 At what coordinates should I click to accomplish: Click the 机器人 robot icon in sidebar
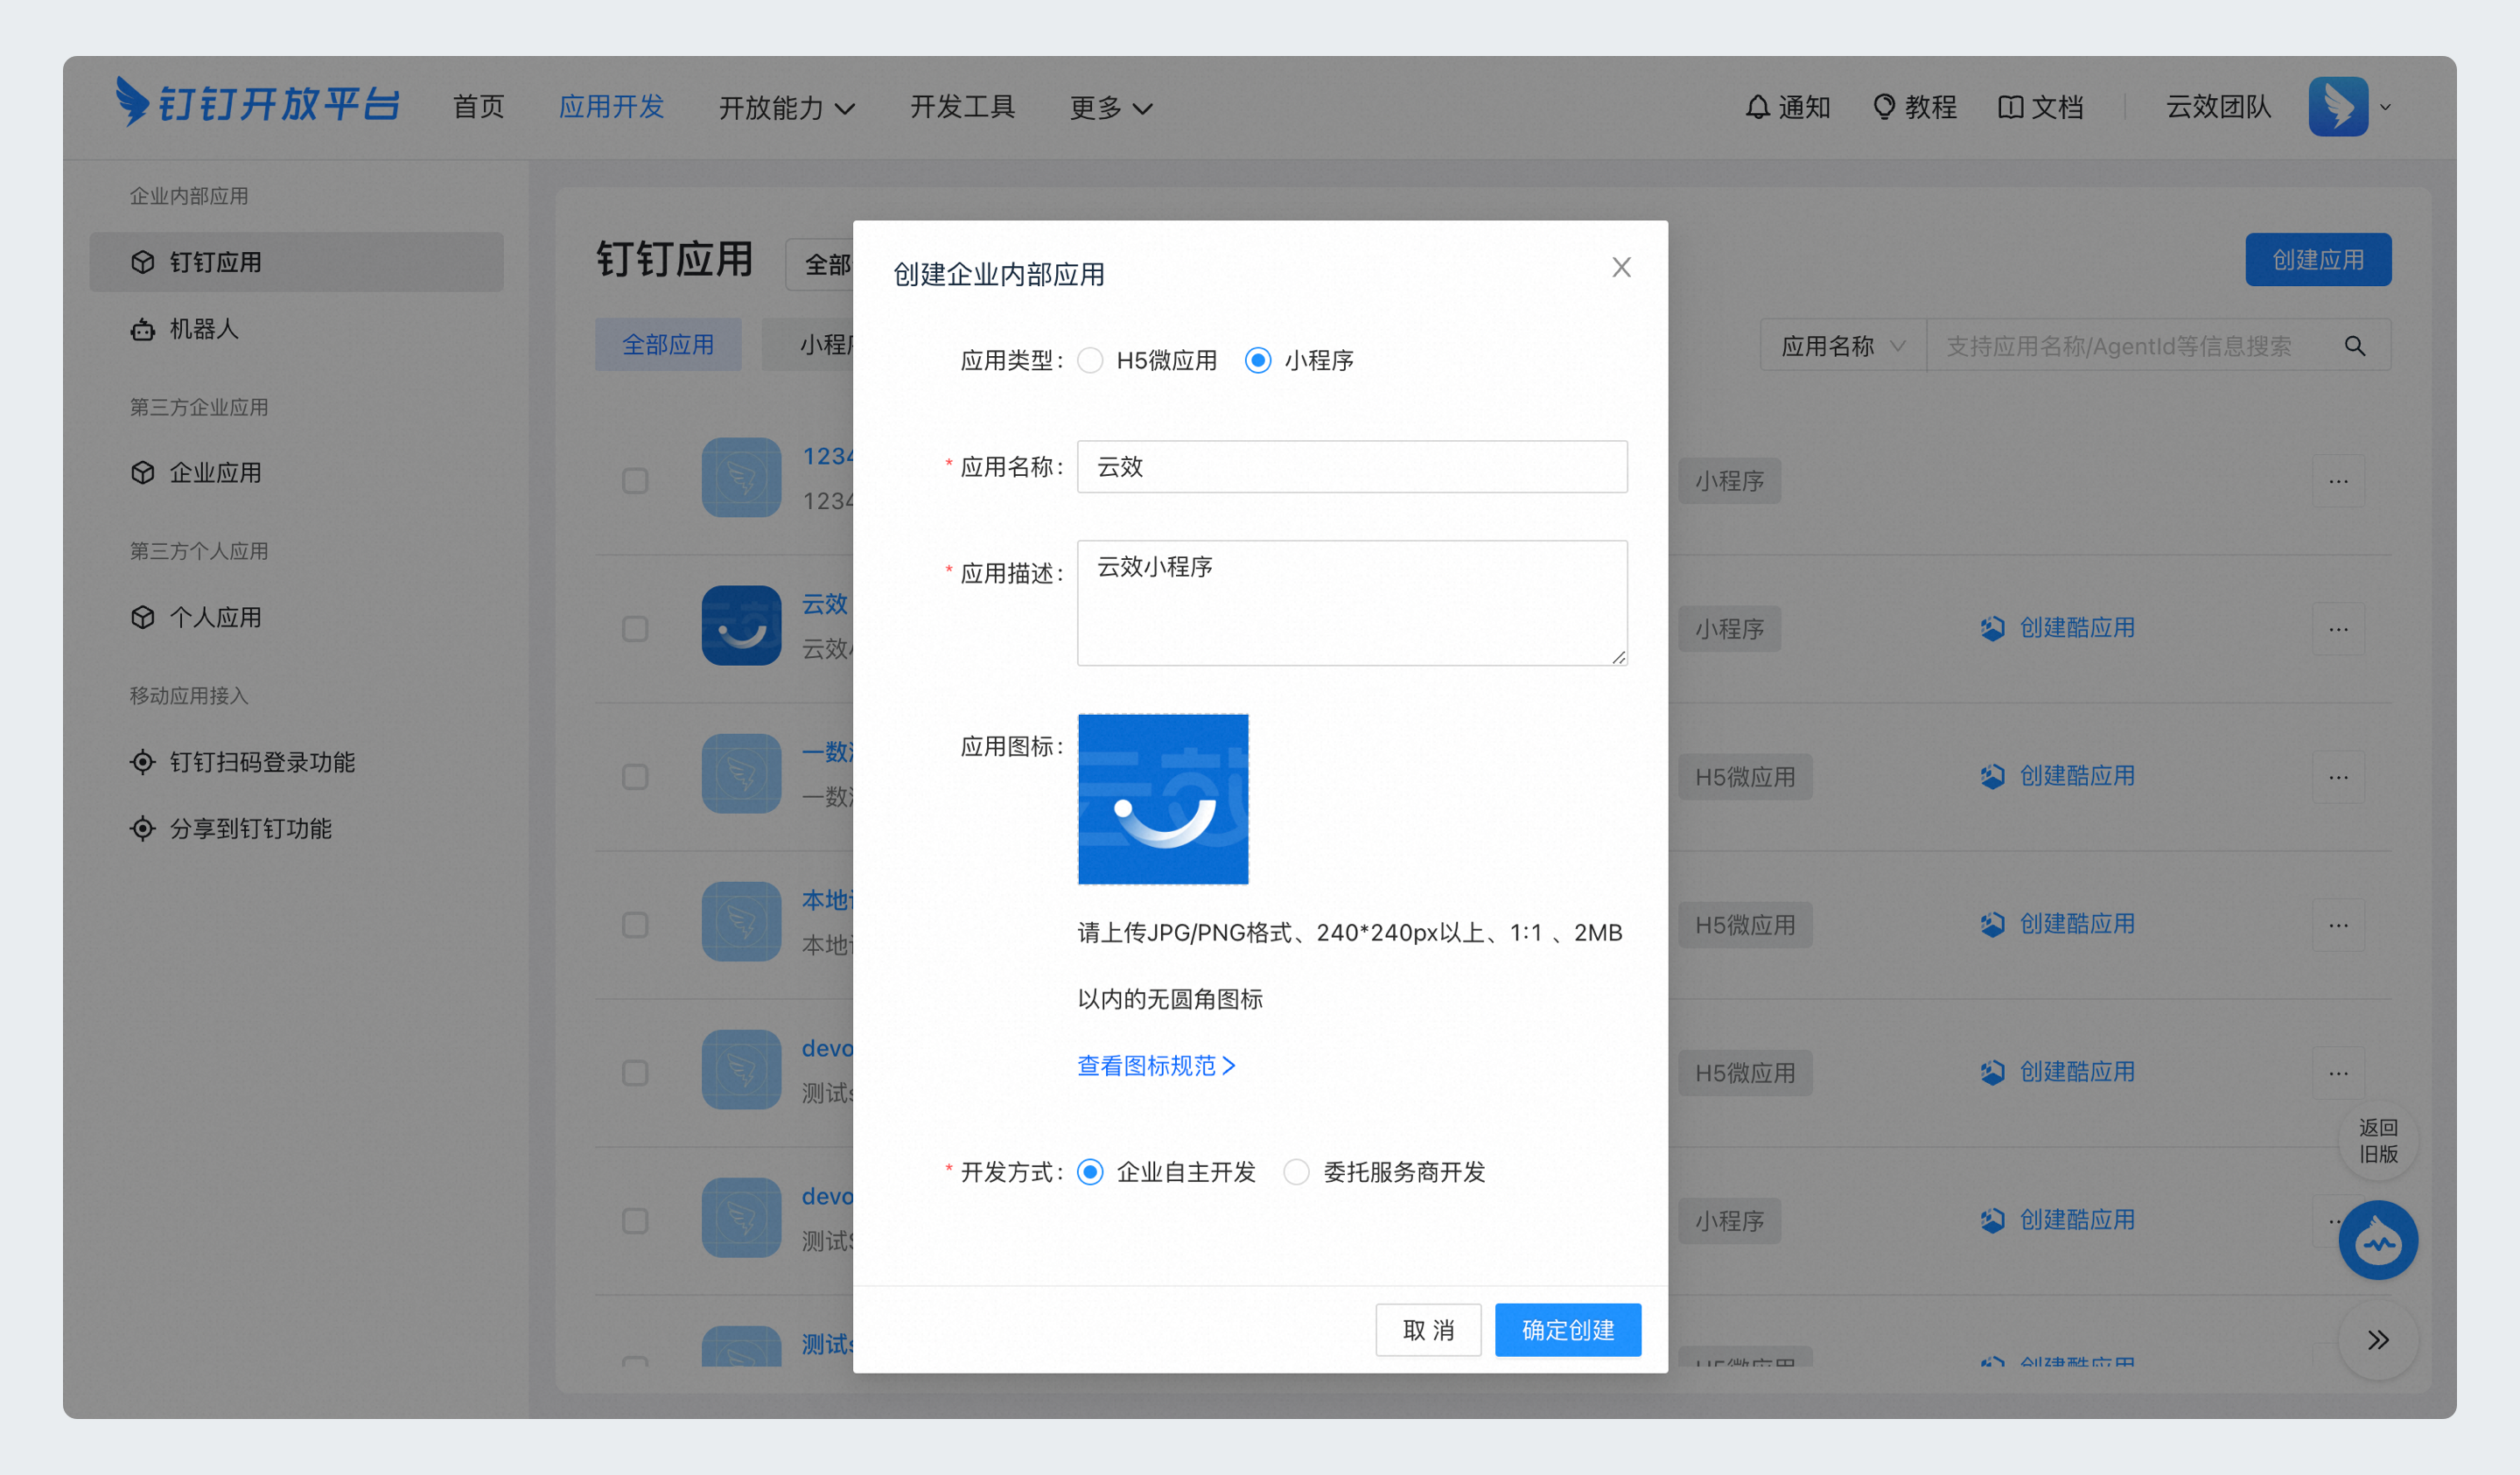[x=143, y=329]
